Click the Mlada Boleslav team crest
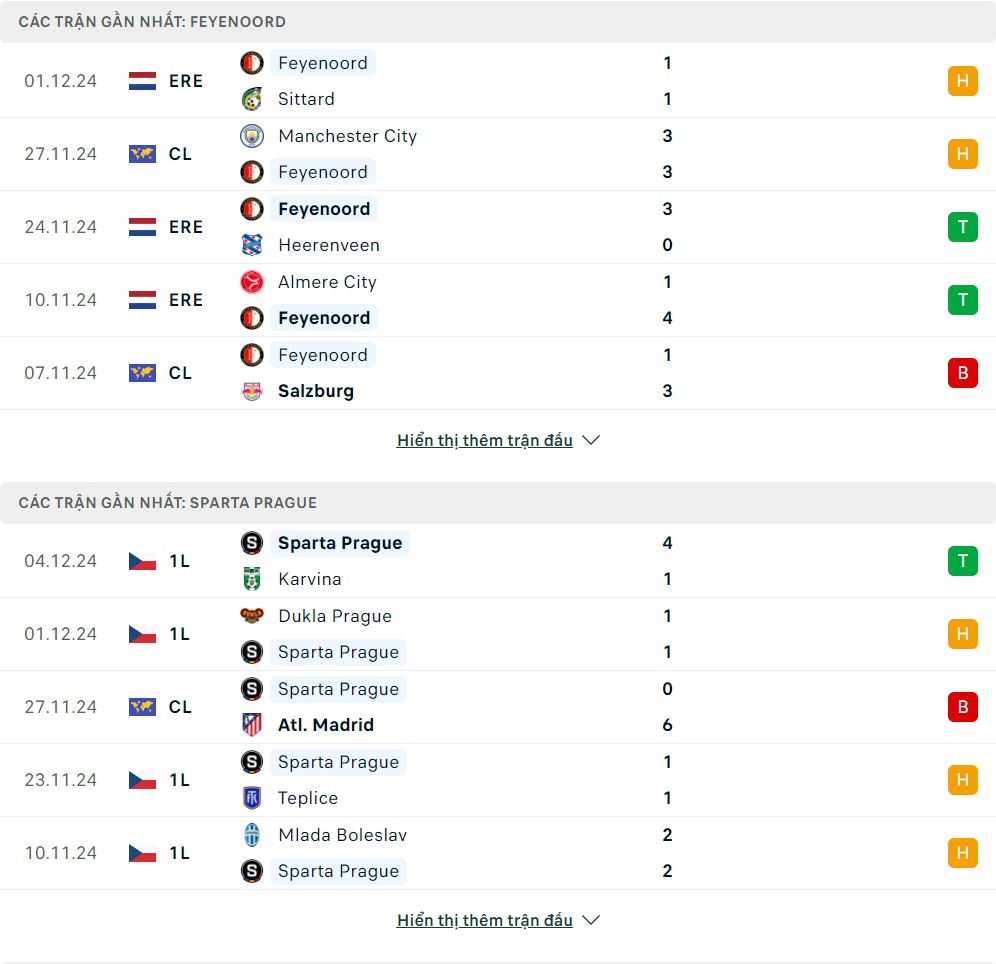 click(252, 835)
